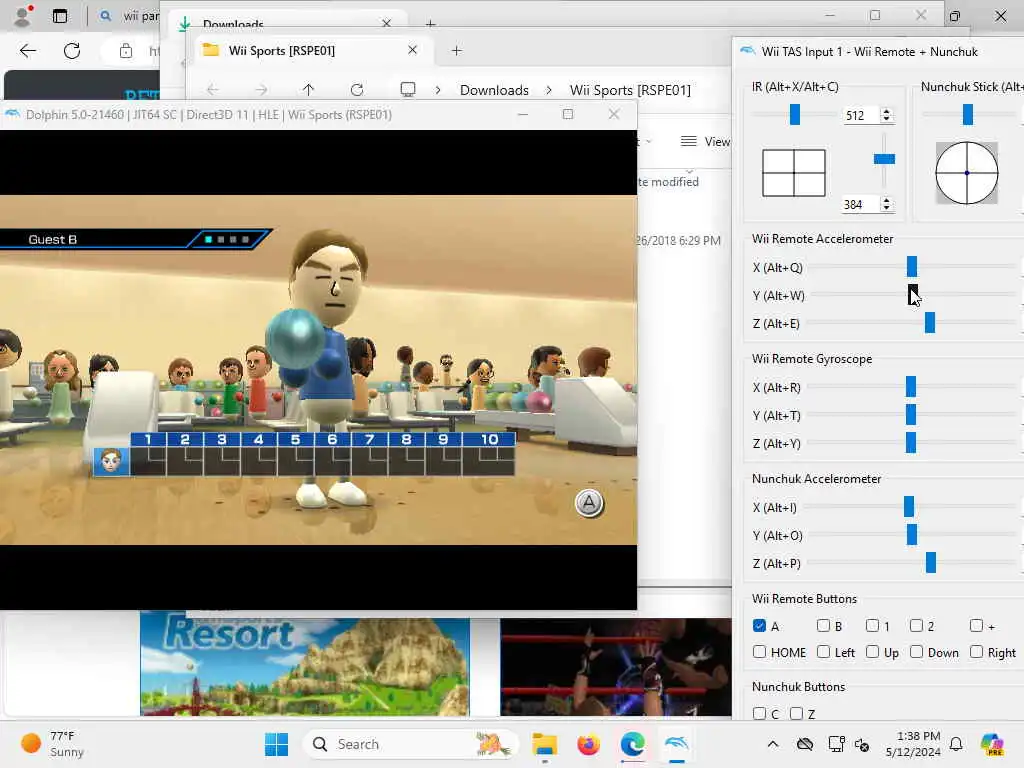
Task: Open Edge tab actions menu icon
Action: pyautogui.click(x=59, y=16)
